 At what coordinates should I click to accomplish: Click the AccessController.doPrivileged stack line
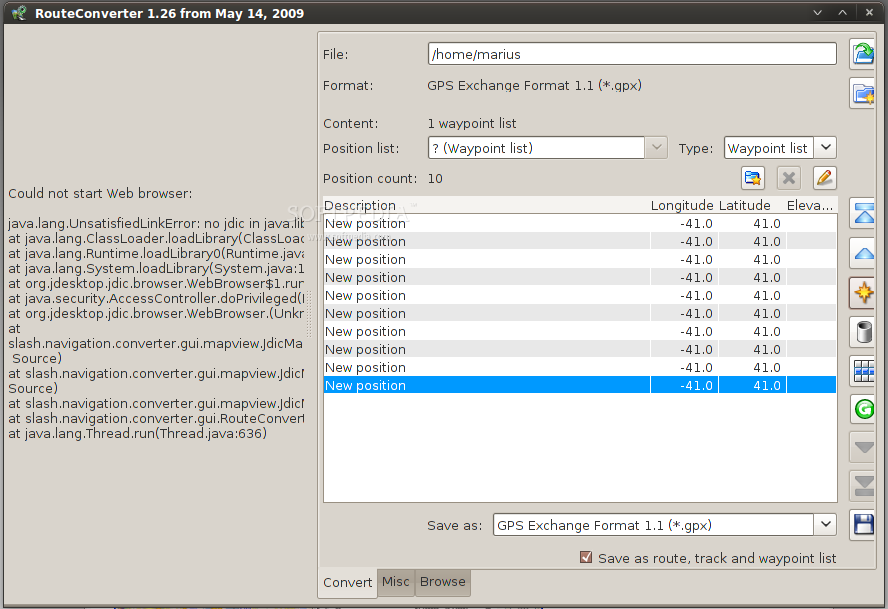click(156, 299)
